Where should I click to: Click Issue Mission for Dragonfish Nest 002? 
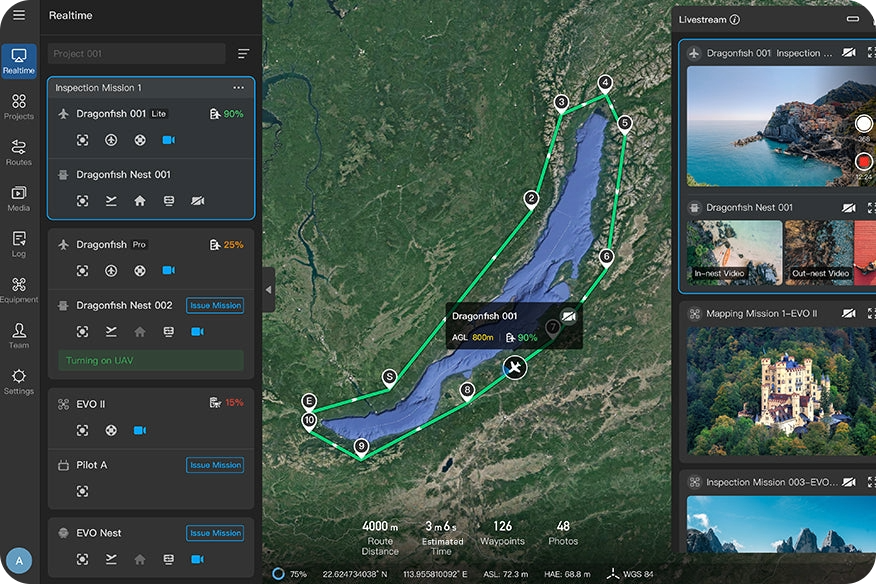point(215,305)
